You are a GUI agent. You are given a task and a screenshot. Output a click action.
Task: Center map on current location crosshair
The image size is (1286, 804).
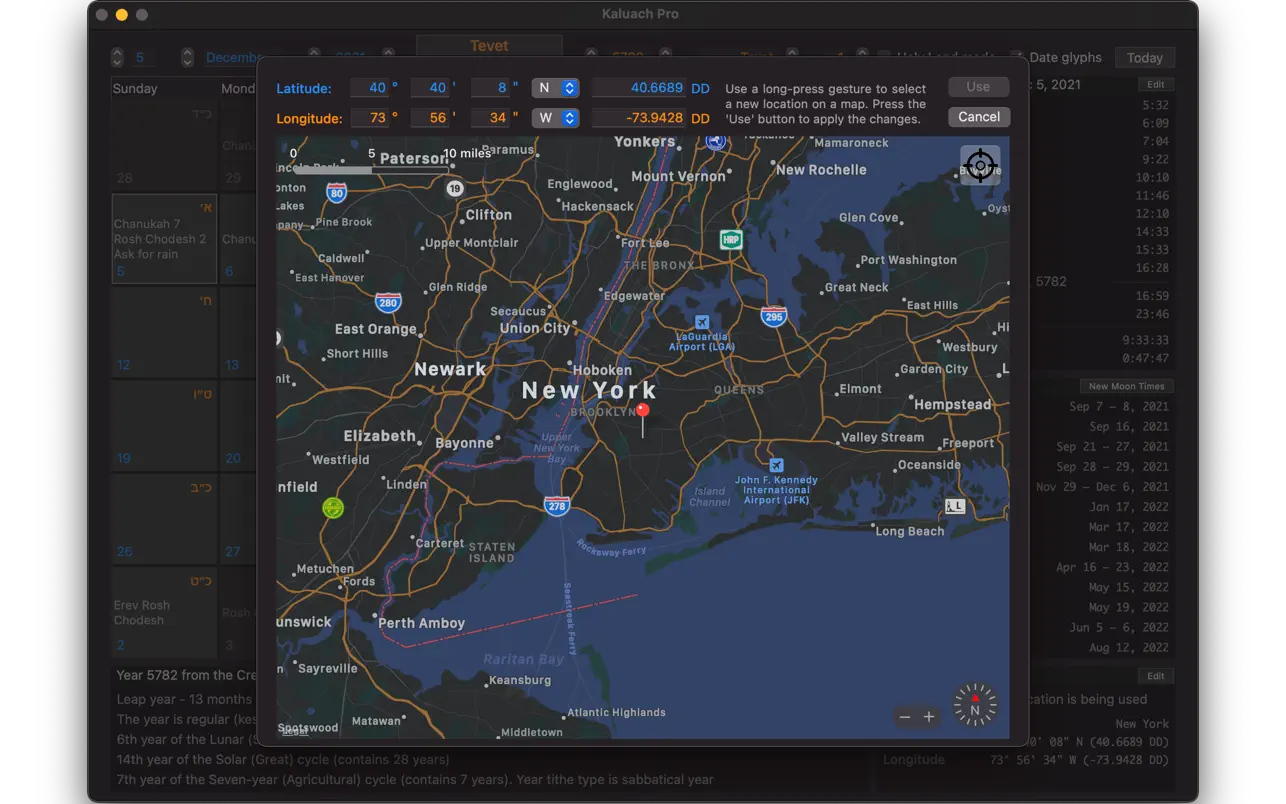pyautogui.click(x=980, y=165)
